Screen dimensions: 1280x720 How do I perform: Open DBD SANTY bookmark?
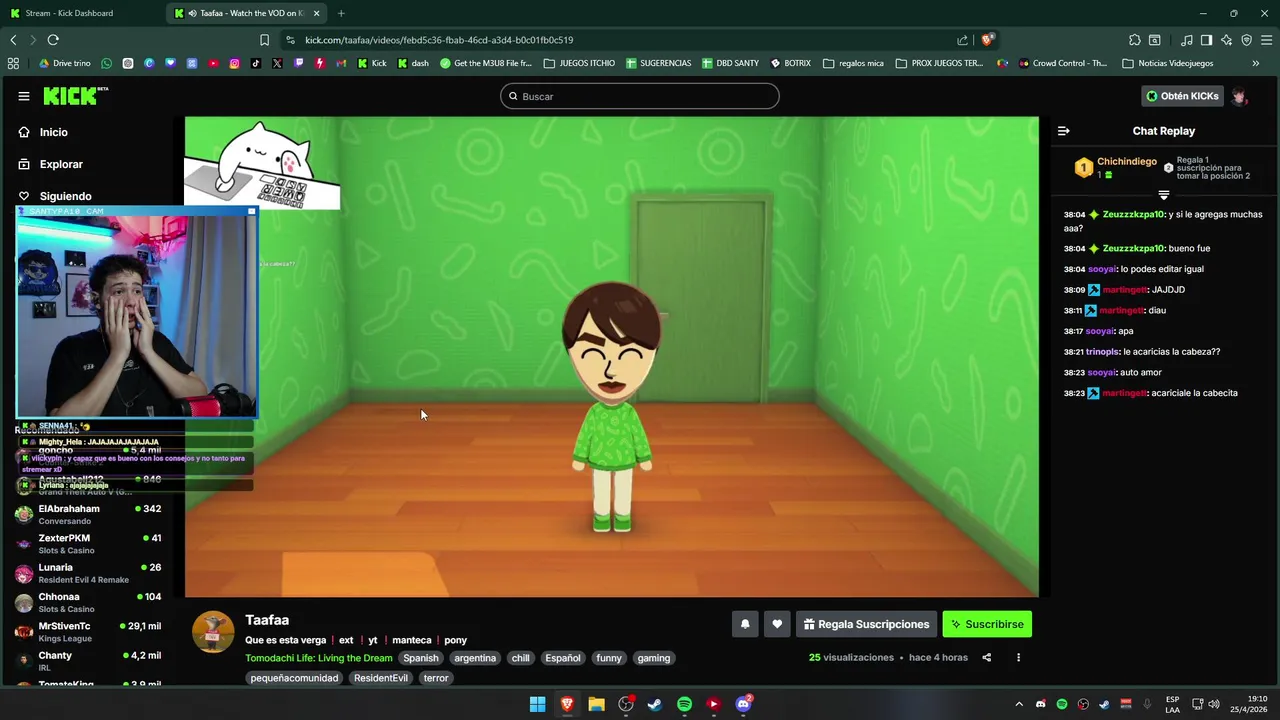point(731,63)
